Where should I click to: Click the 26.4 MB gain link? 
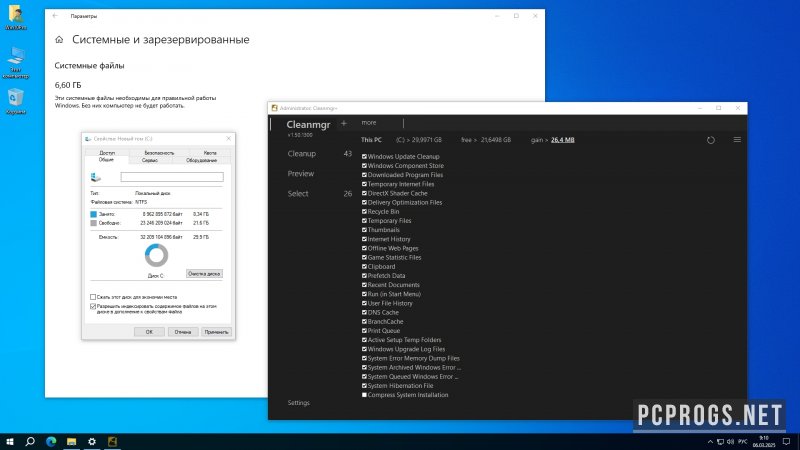[x=563, y=140]
